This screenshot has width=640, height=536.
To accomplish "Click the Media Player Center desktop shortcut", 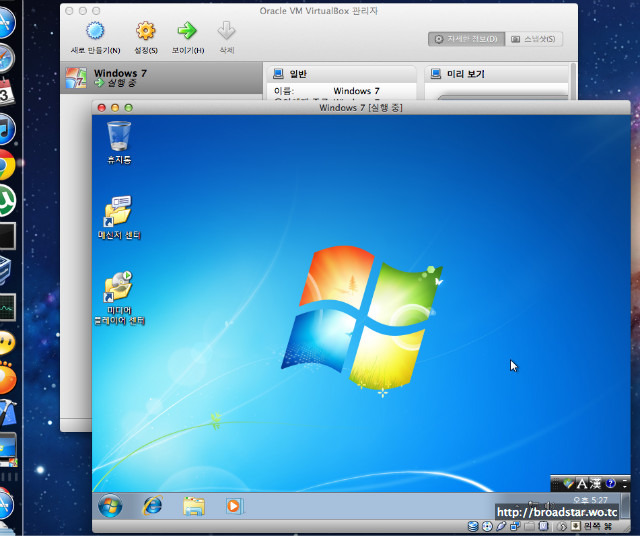I will pyautogui.click(x=119, y=298).
